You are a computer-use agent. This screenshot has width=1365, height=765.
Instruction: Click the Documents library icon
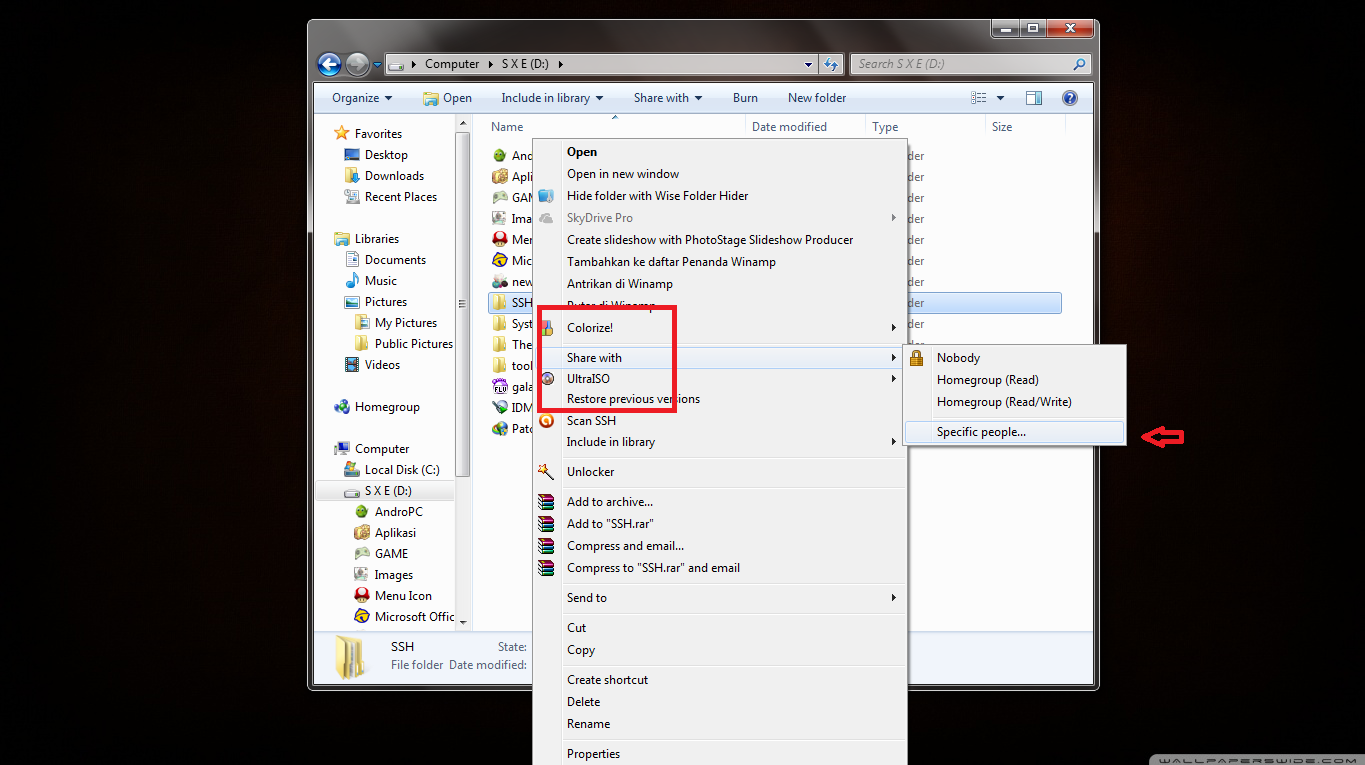[x=352, y=260]
